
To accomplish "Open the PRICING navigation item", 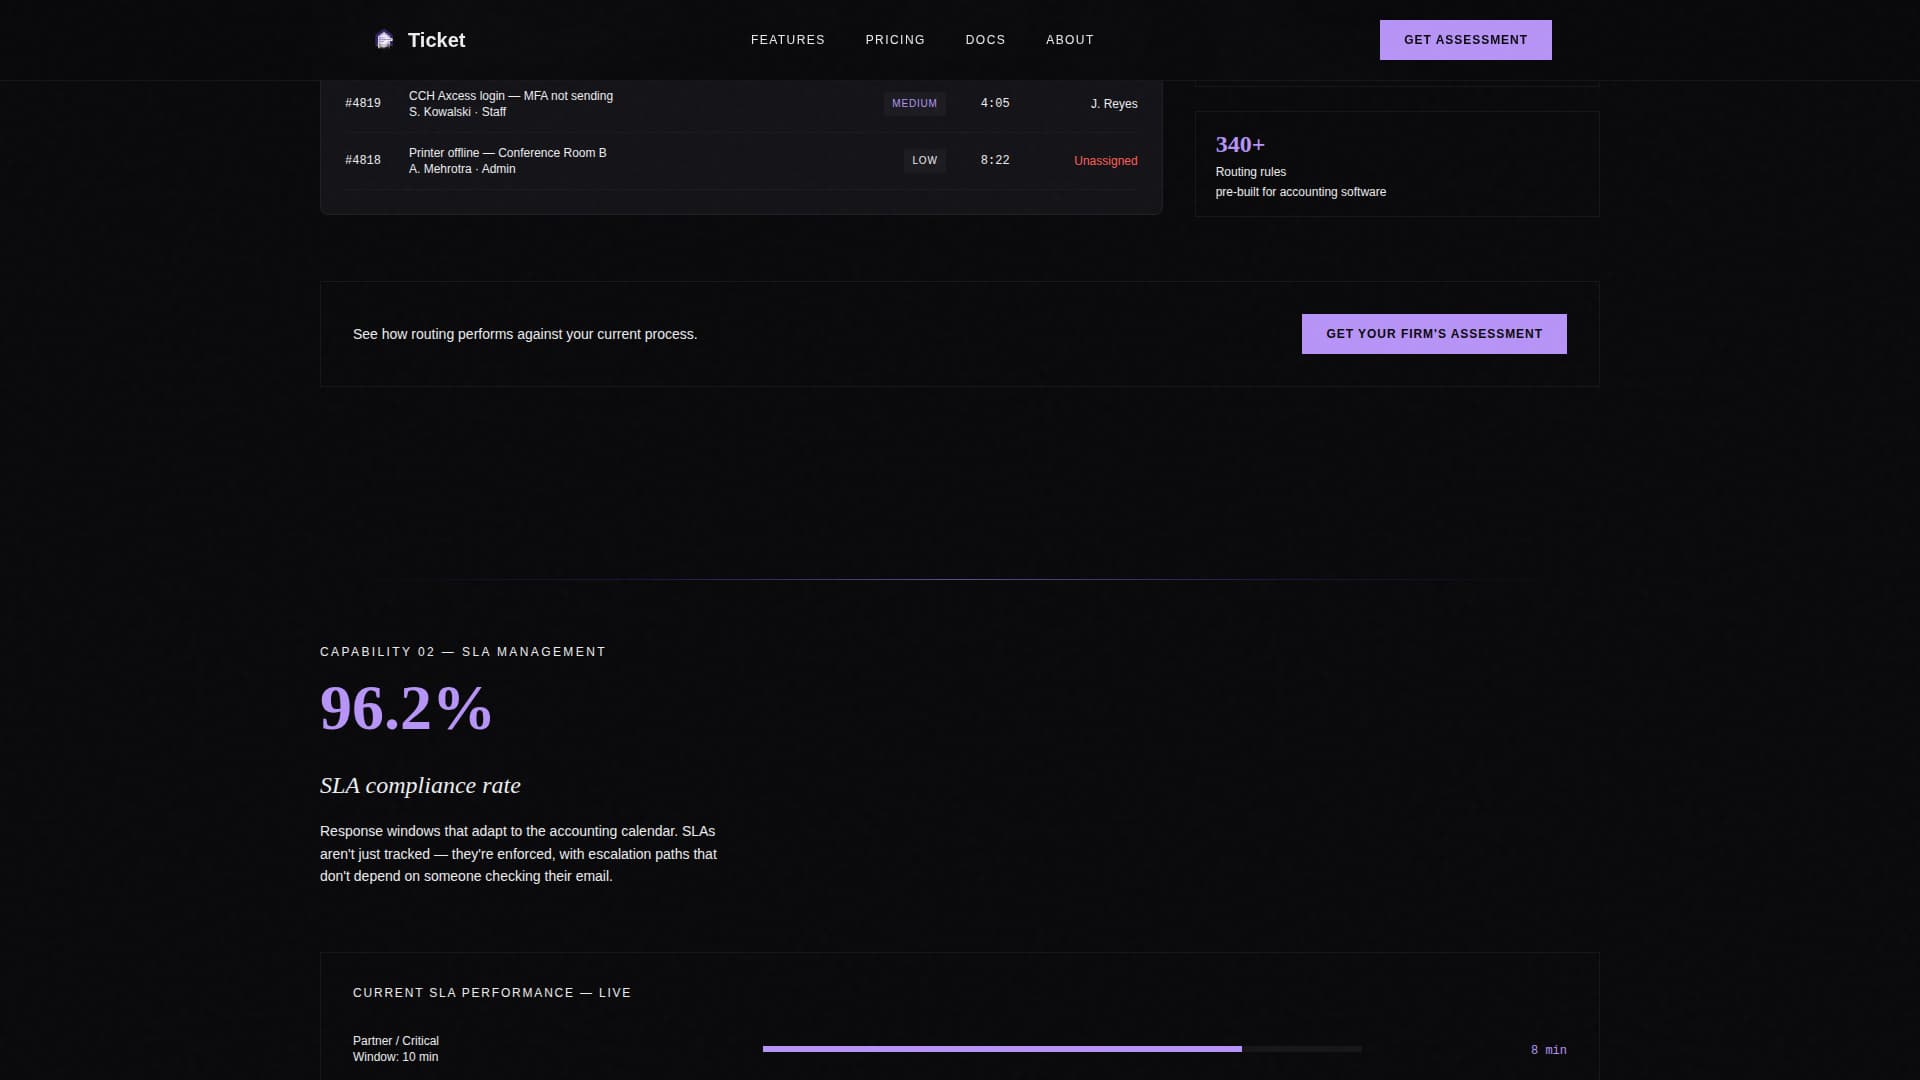I will [894, 40].
